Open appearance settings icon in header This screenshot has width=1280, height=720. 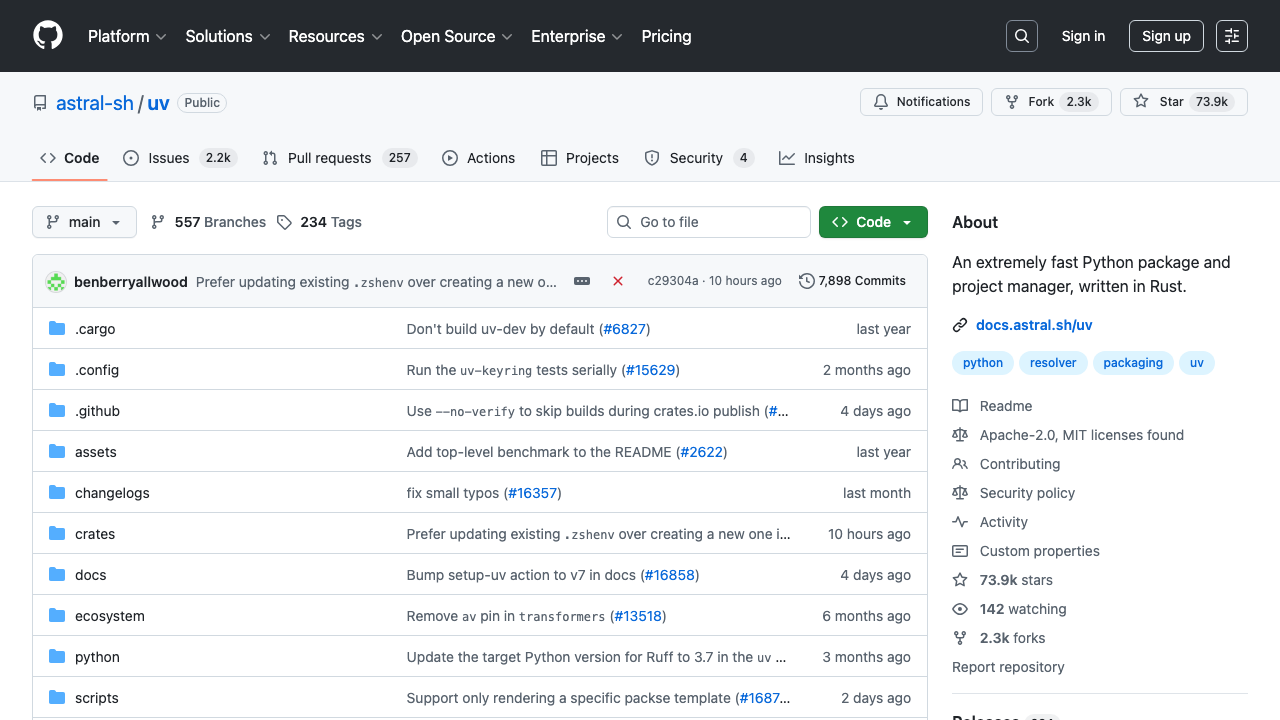[1232, 36]
